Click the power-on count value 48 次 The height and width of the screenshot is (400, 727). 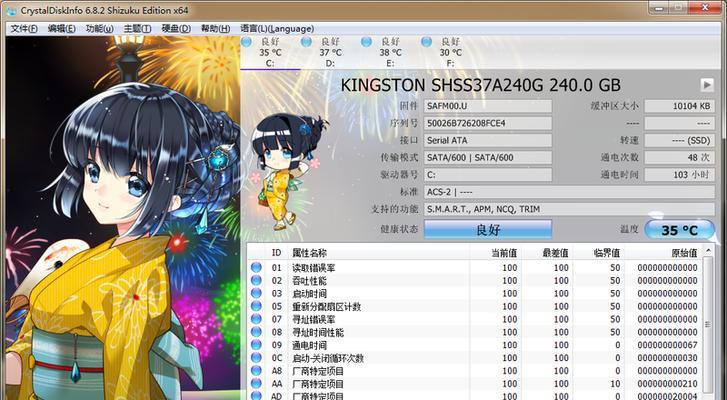pyautogui.click(x=679, y=158)
